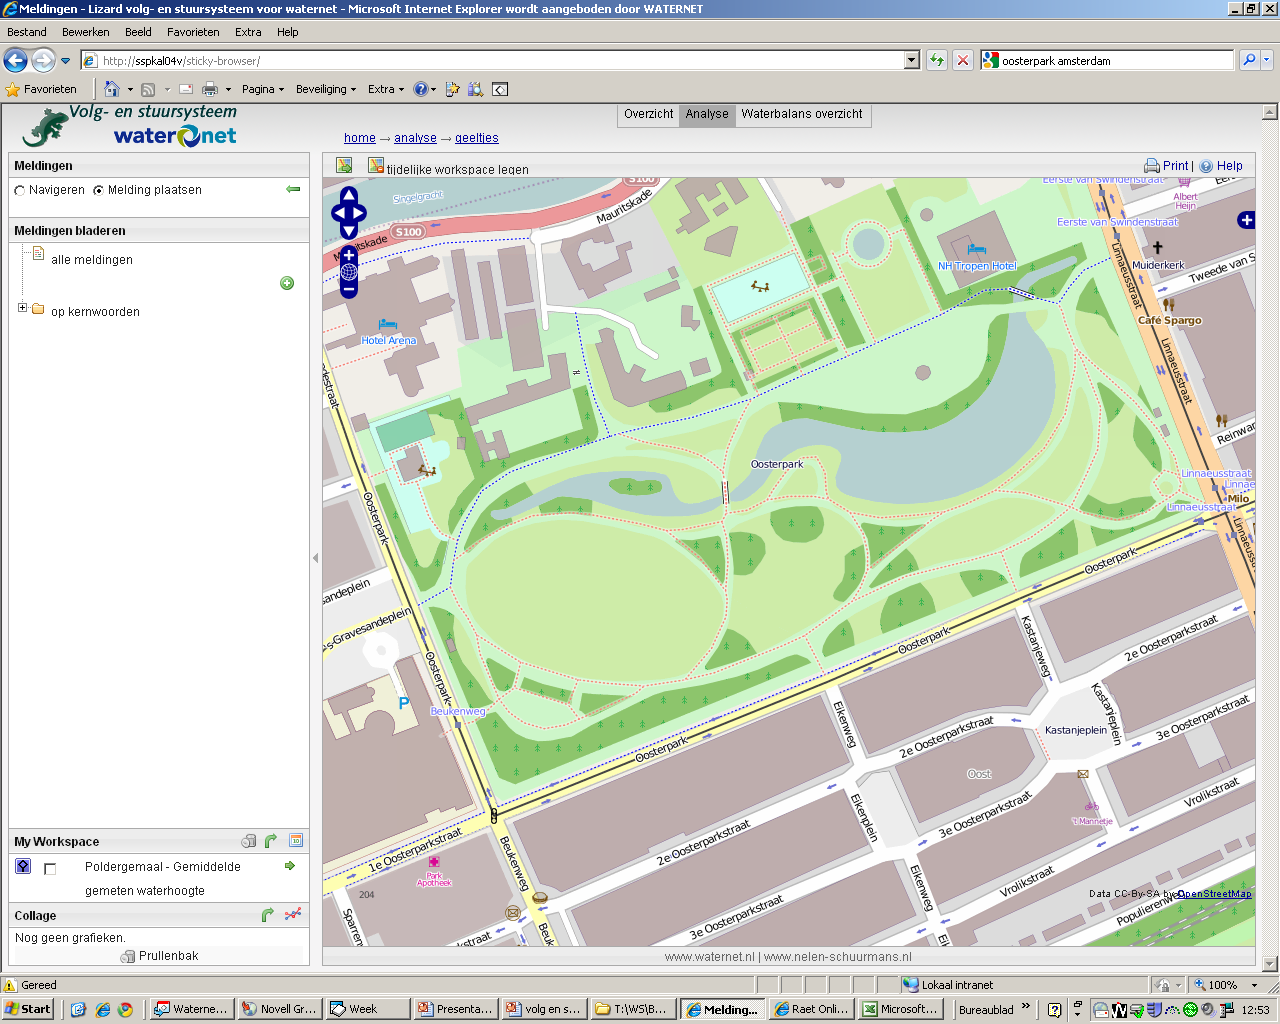Open the recent pages dropdown beside Forward button
This screenshot has height=1024, width=1280.
[x=66, y=61]
